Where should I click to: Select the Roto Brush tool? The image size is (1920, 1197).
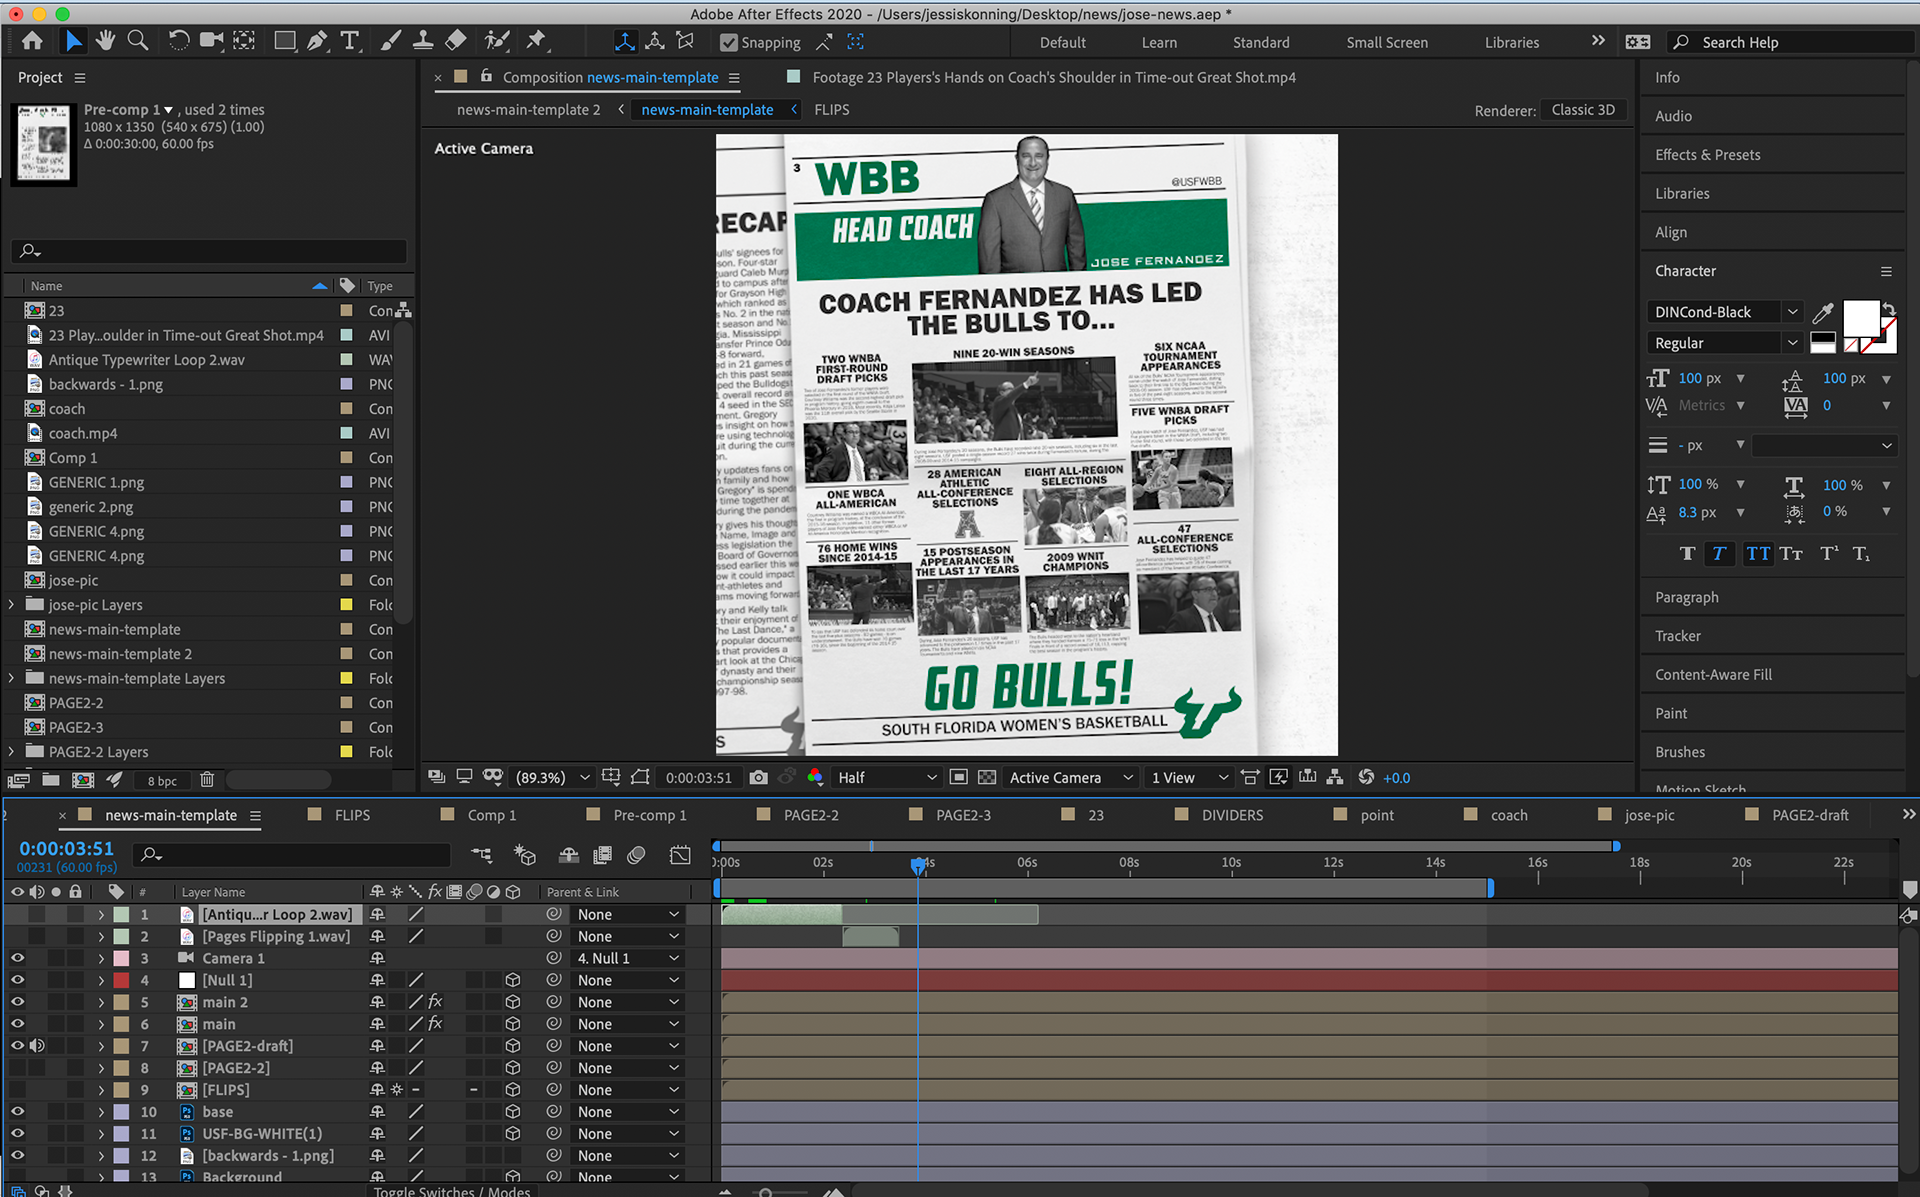496,41
